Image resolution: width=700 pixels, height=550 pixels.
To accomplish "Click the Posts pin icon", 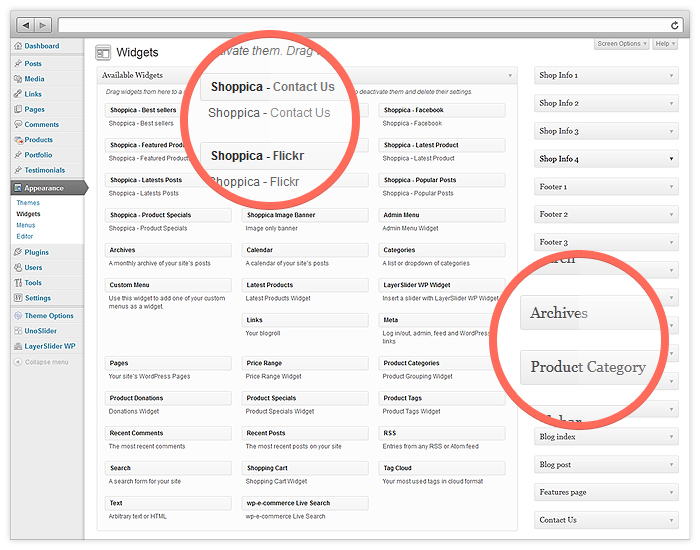I will pyautogui.click(x=18, y=63).
